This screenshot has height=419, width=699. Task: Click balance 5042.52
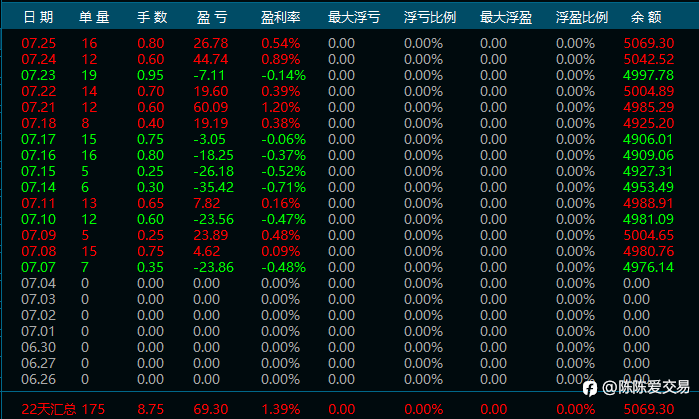click(x=649, y=59)
